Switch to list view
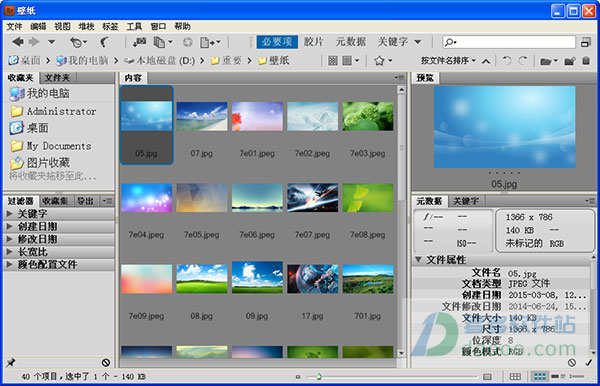The image size is (600, 386). tap(577, 377)
